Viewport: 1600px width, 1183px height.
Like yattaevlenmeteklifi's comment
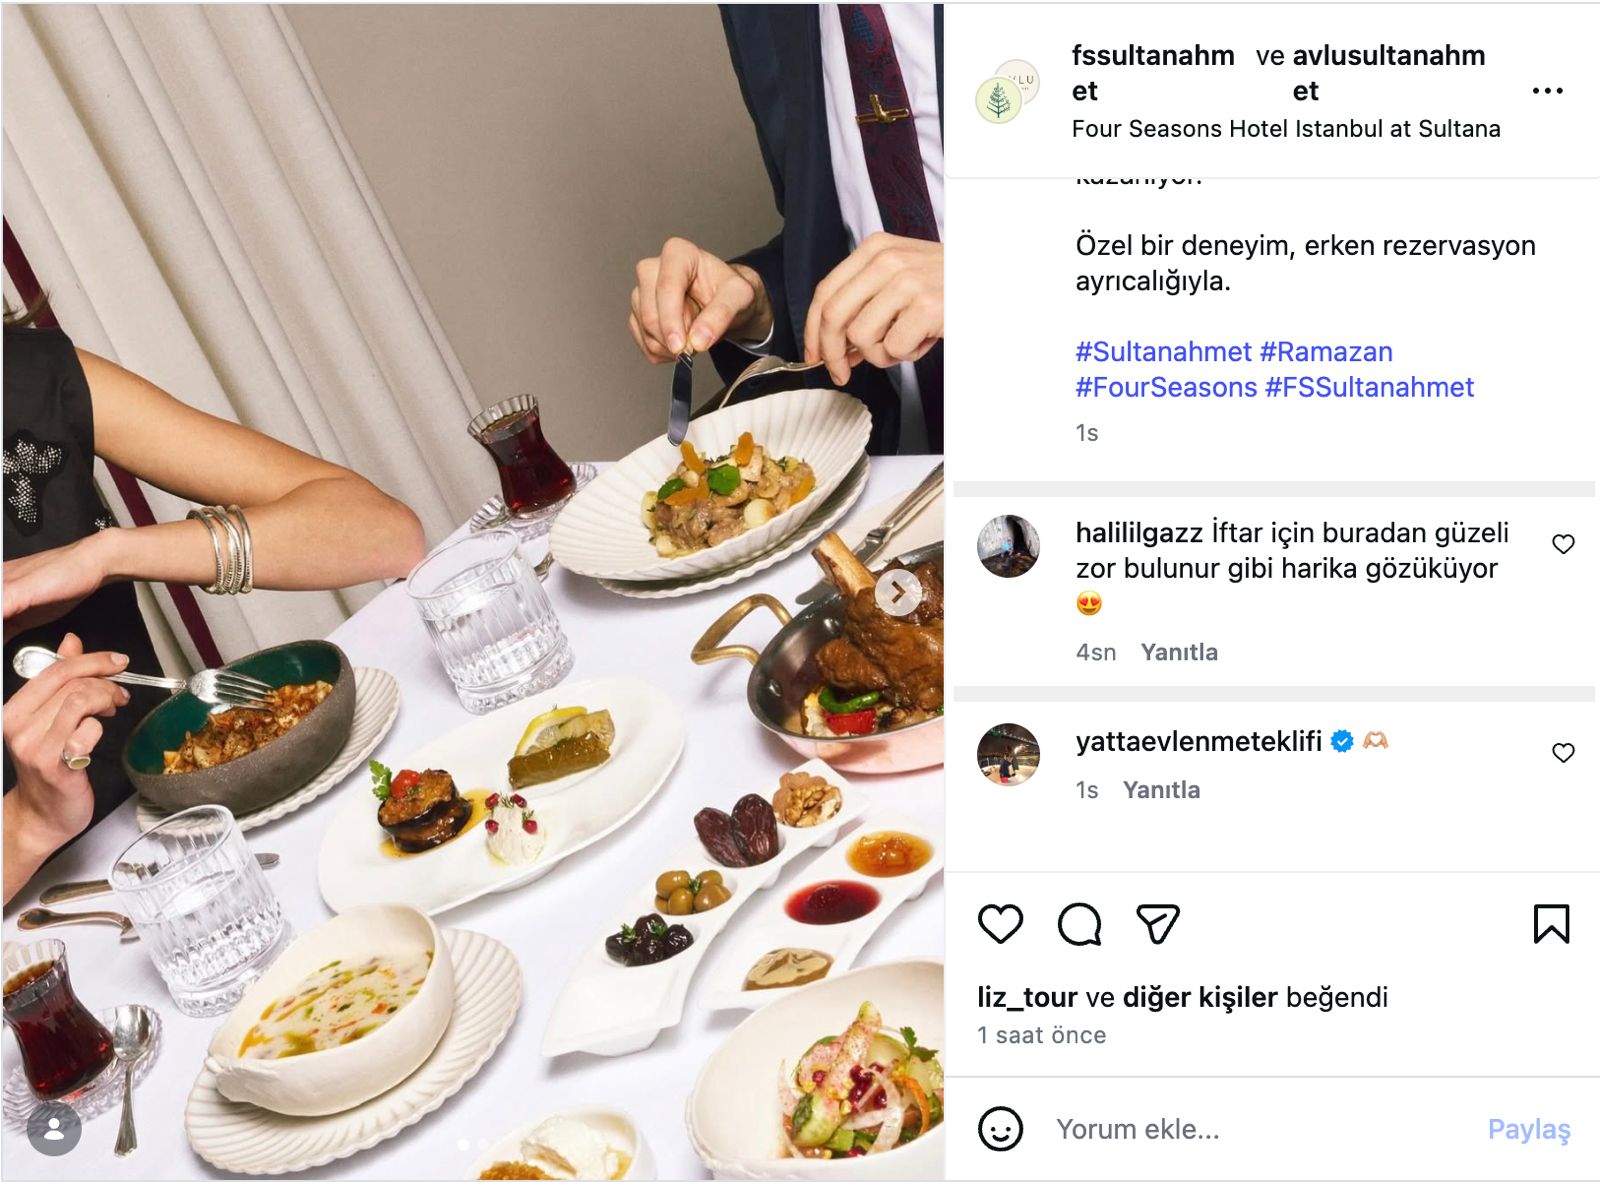1563,753
